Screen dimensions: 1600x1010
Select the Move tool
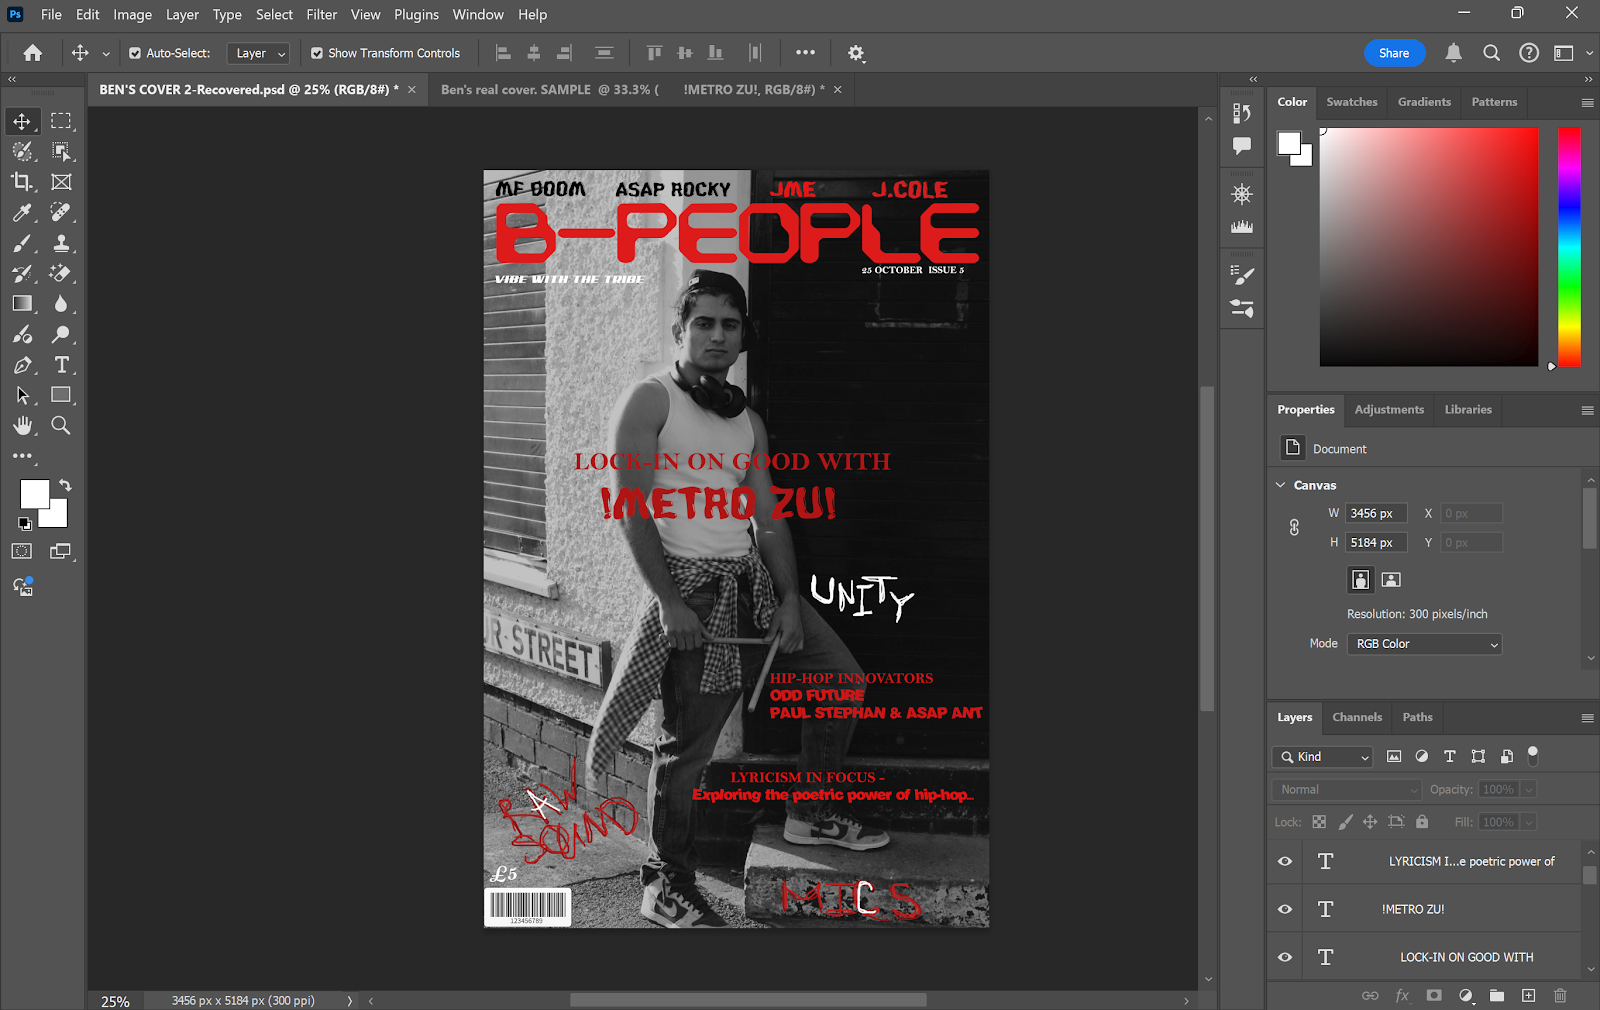click(x=22, y=121)
